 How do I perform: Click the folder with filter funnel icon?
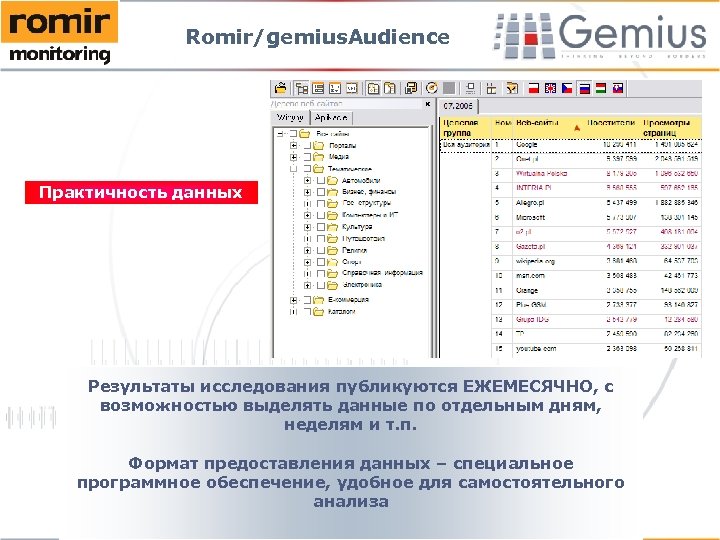(512, 88)
